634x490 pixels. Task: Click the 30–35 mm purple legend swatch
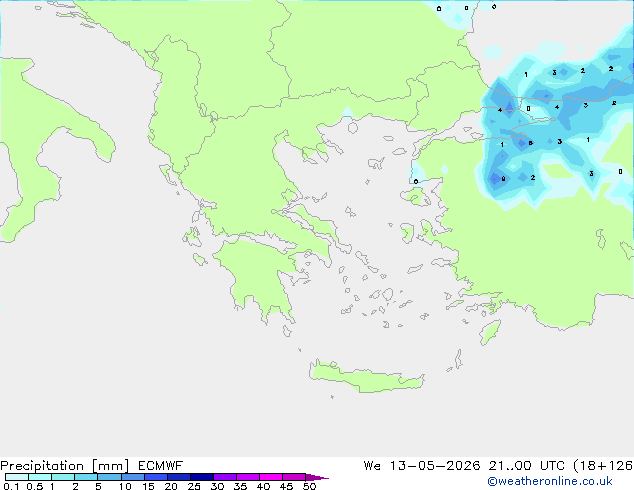coord(225,477)
